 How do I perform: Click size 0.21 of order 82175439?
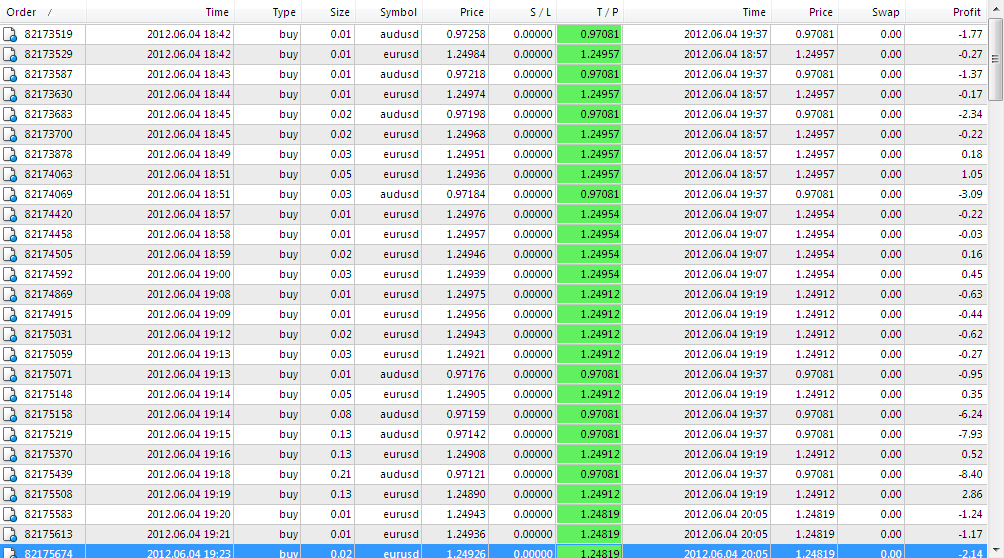[341, 474]
